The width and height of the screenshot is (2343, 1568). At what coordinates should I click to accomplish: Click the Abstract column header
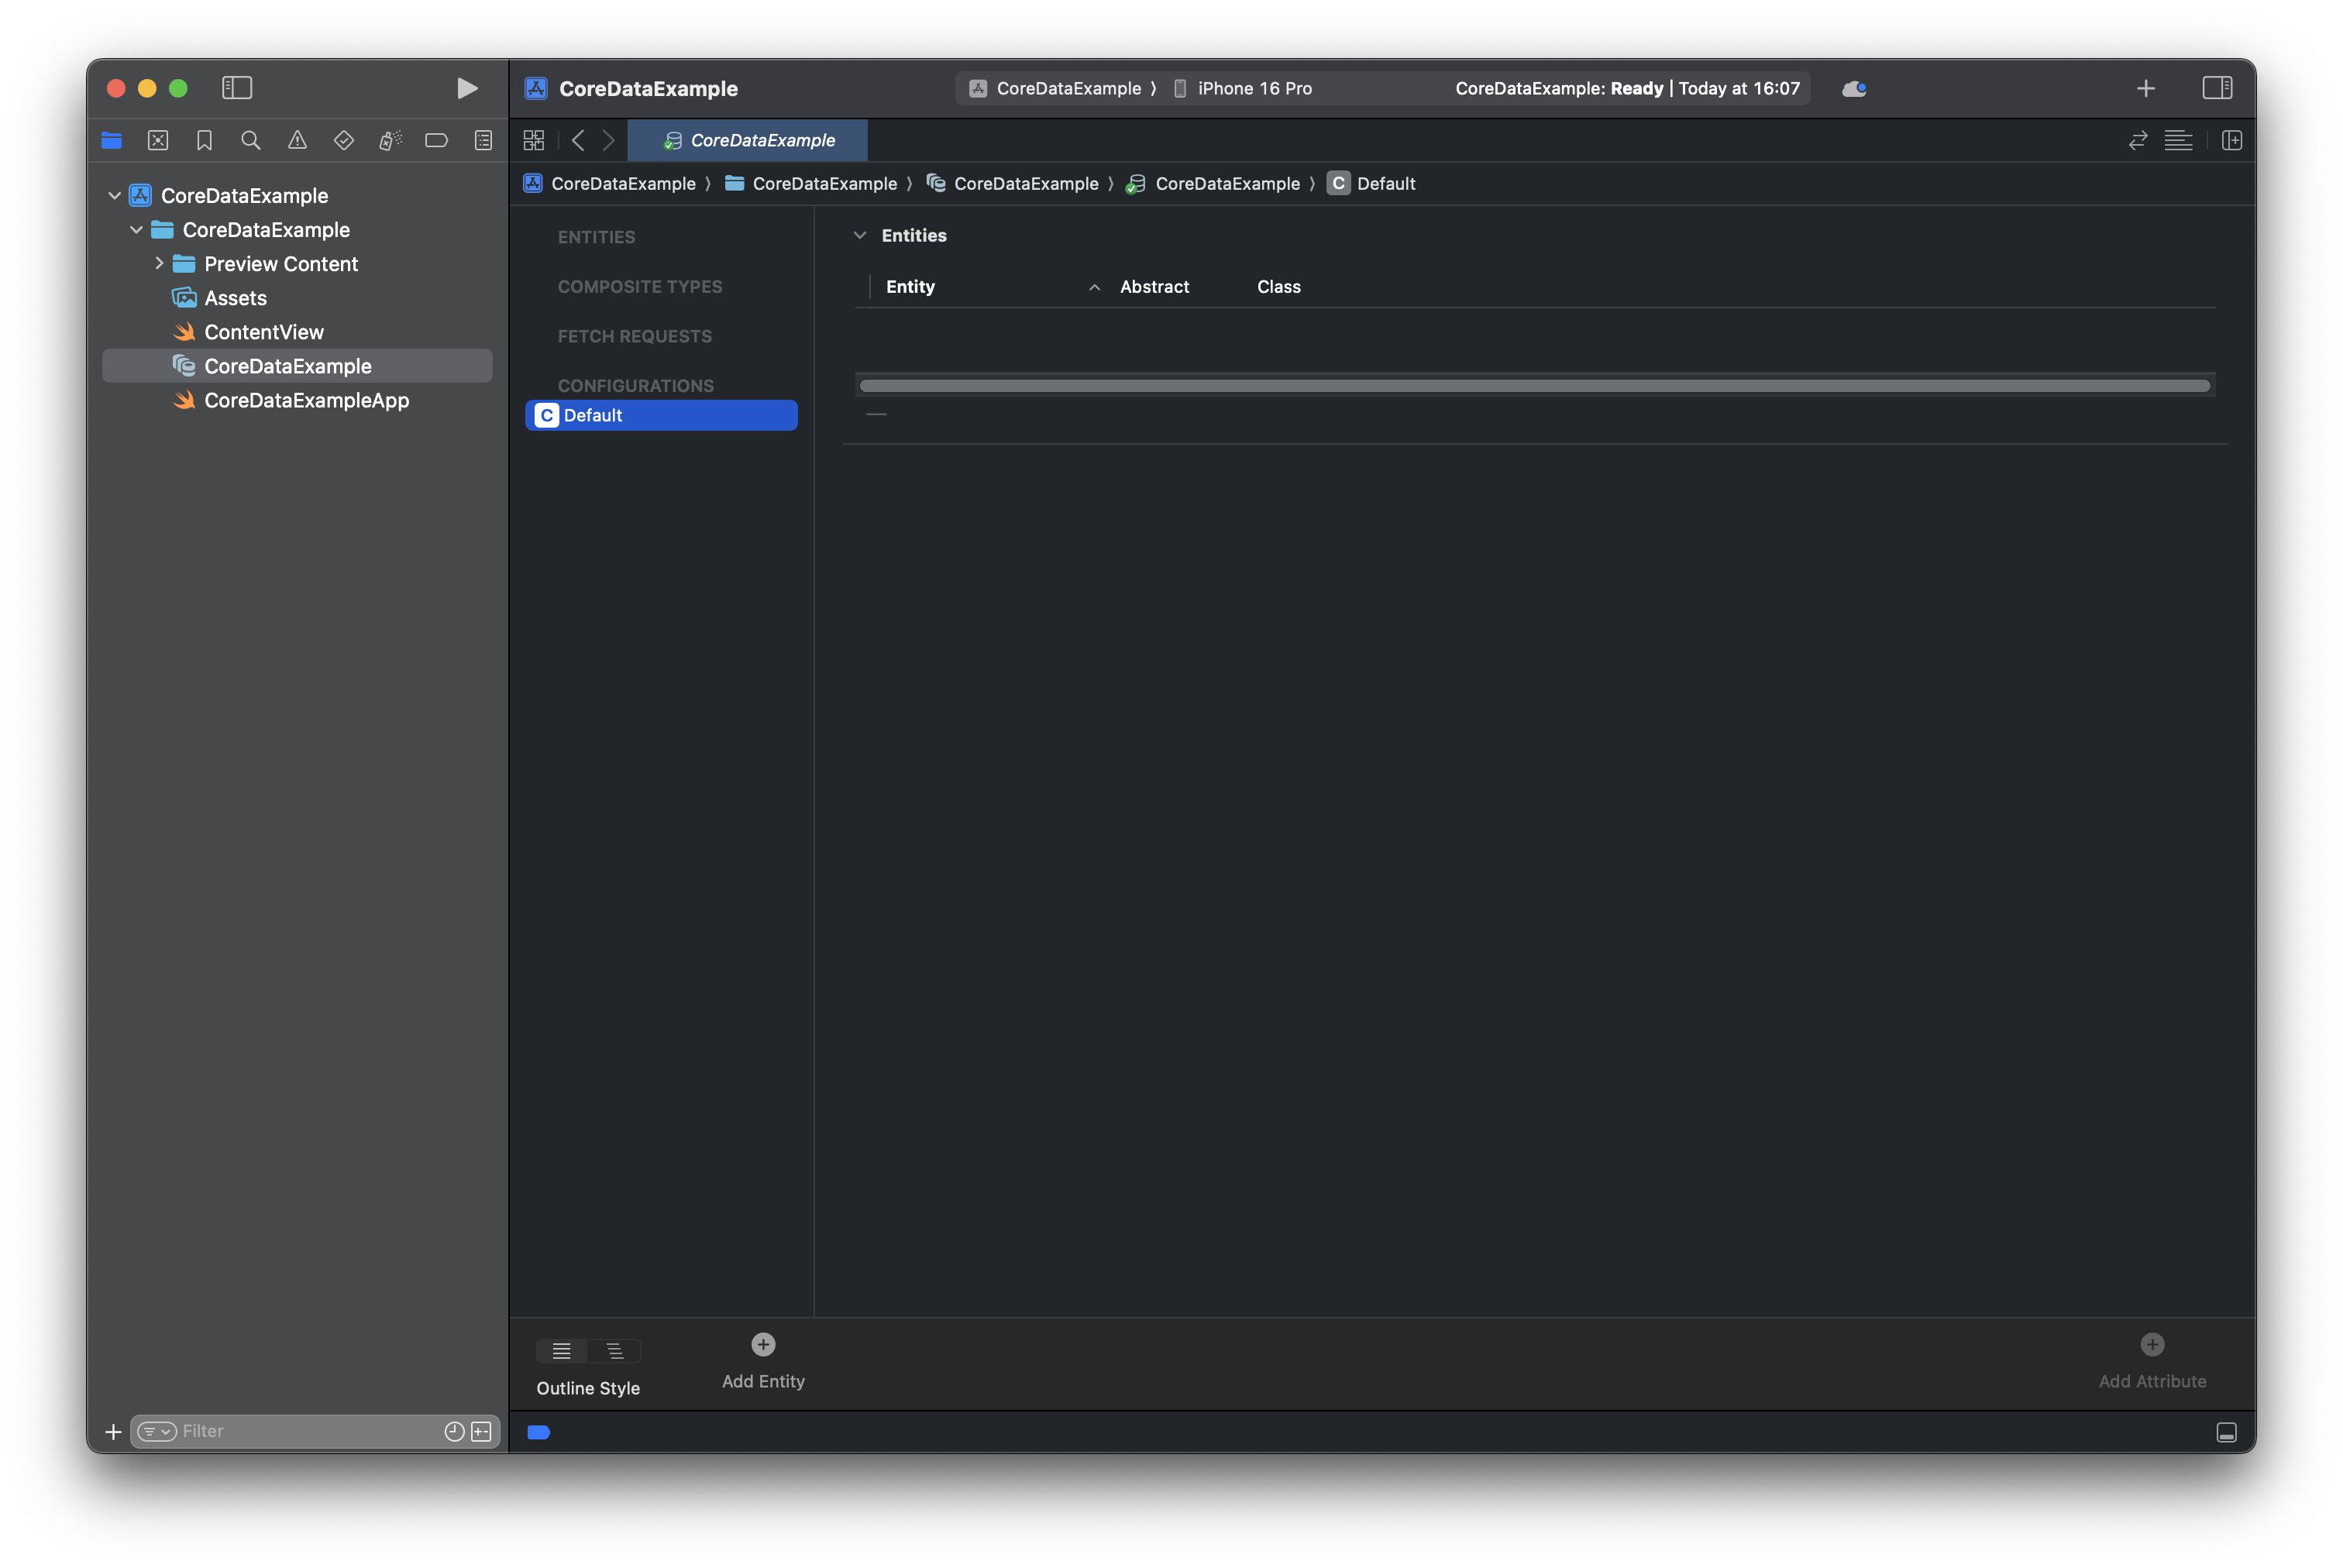[x=1154, y=287]
